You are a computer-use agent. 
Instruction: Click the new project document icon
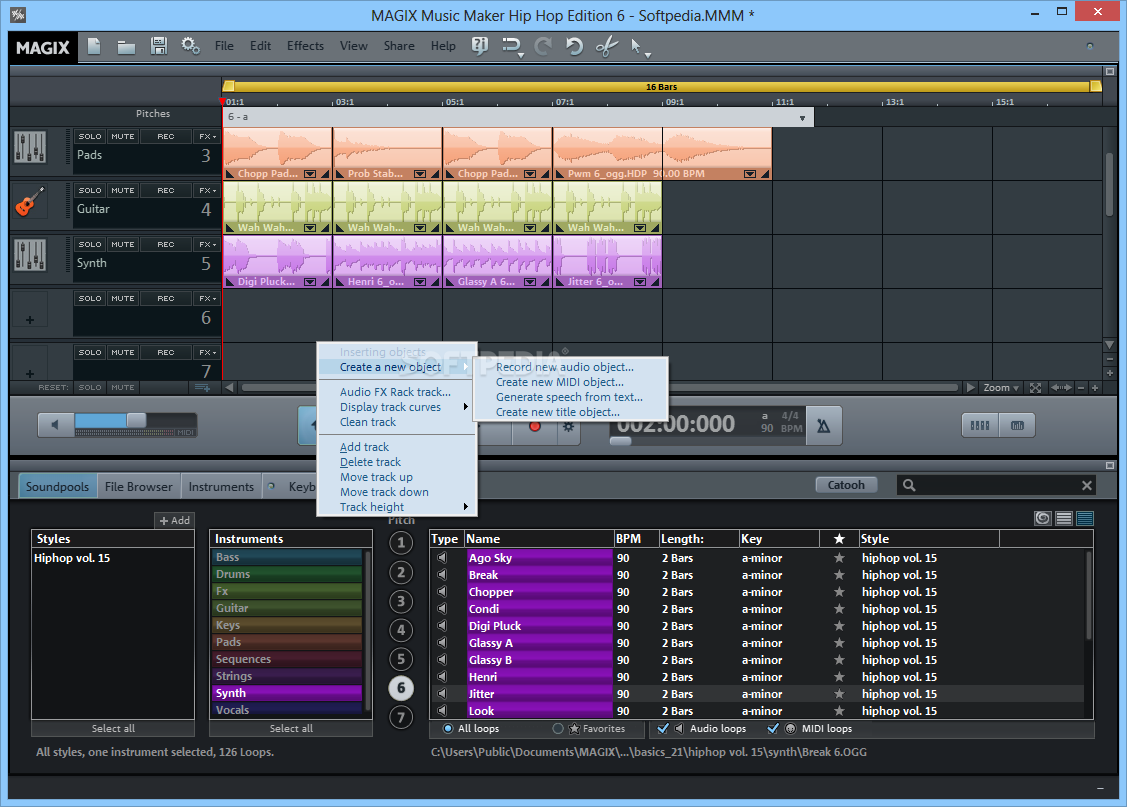point(93,46)
